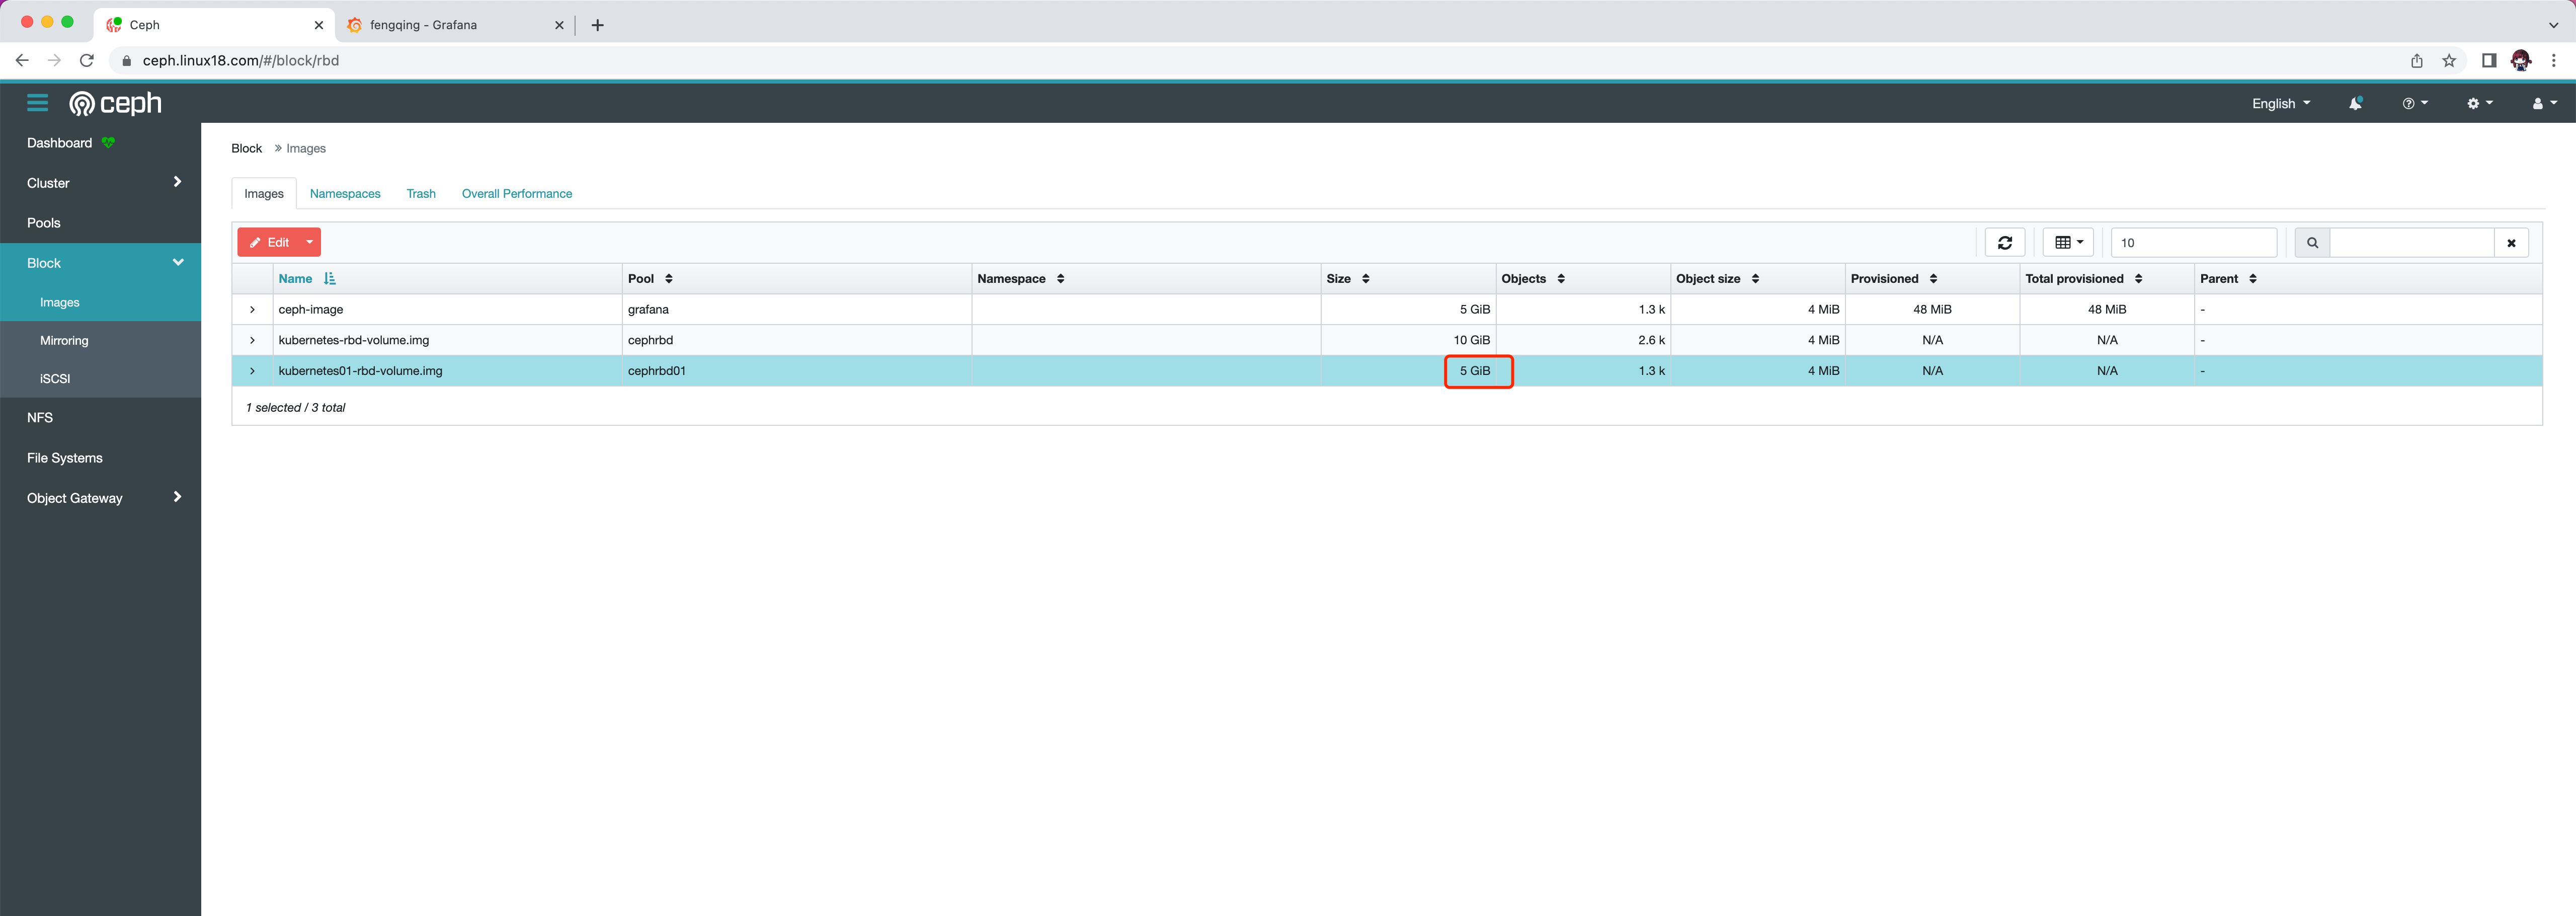Switch to the Images tab

pyautogui.click(x=264, y=194)
